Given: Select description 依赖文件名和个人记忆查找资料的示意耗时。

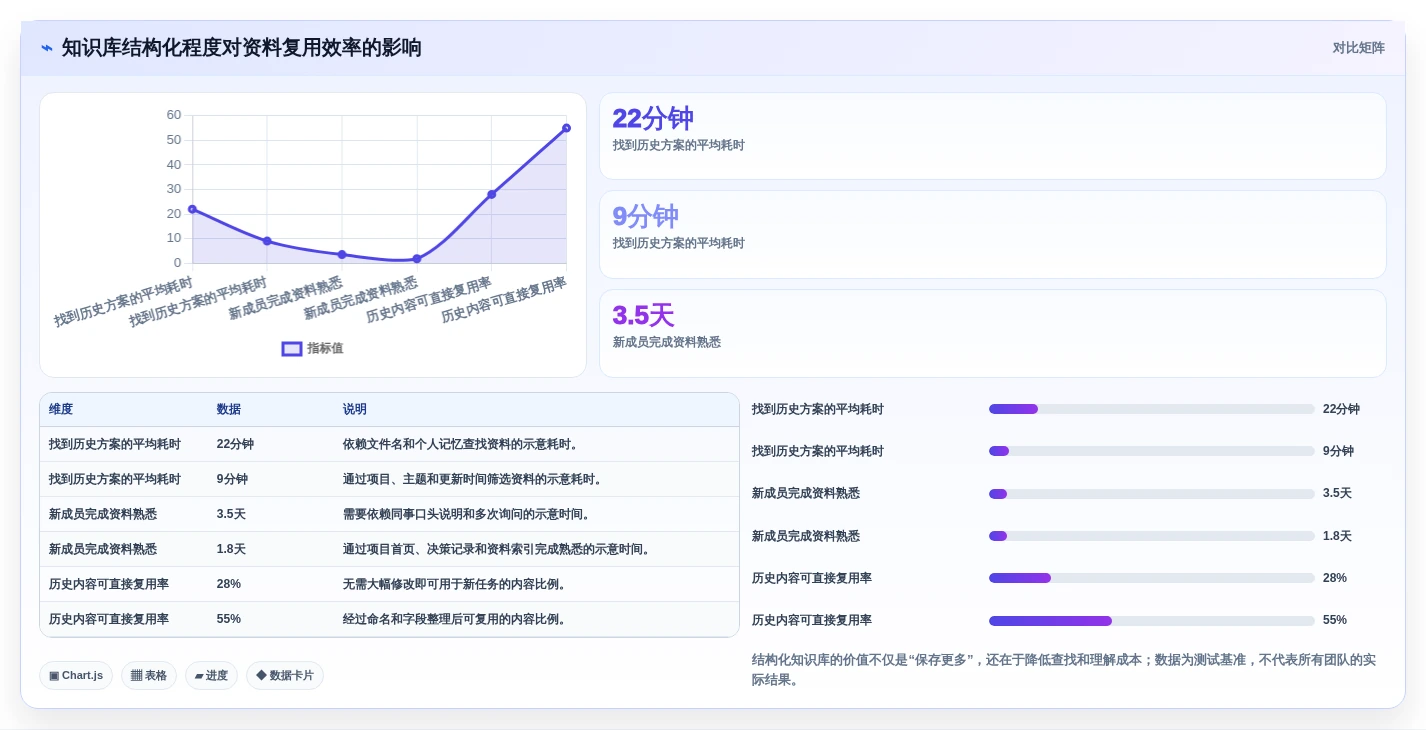Looking at the screenshot, I should 463,444.
